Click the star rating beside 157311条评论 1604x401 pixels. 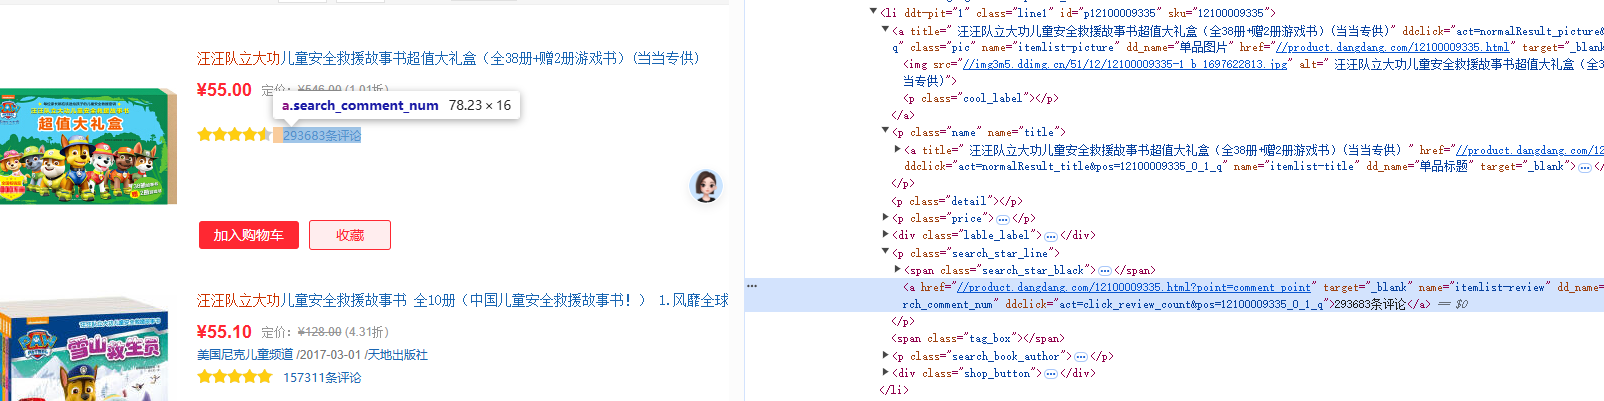pos(234,376)
